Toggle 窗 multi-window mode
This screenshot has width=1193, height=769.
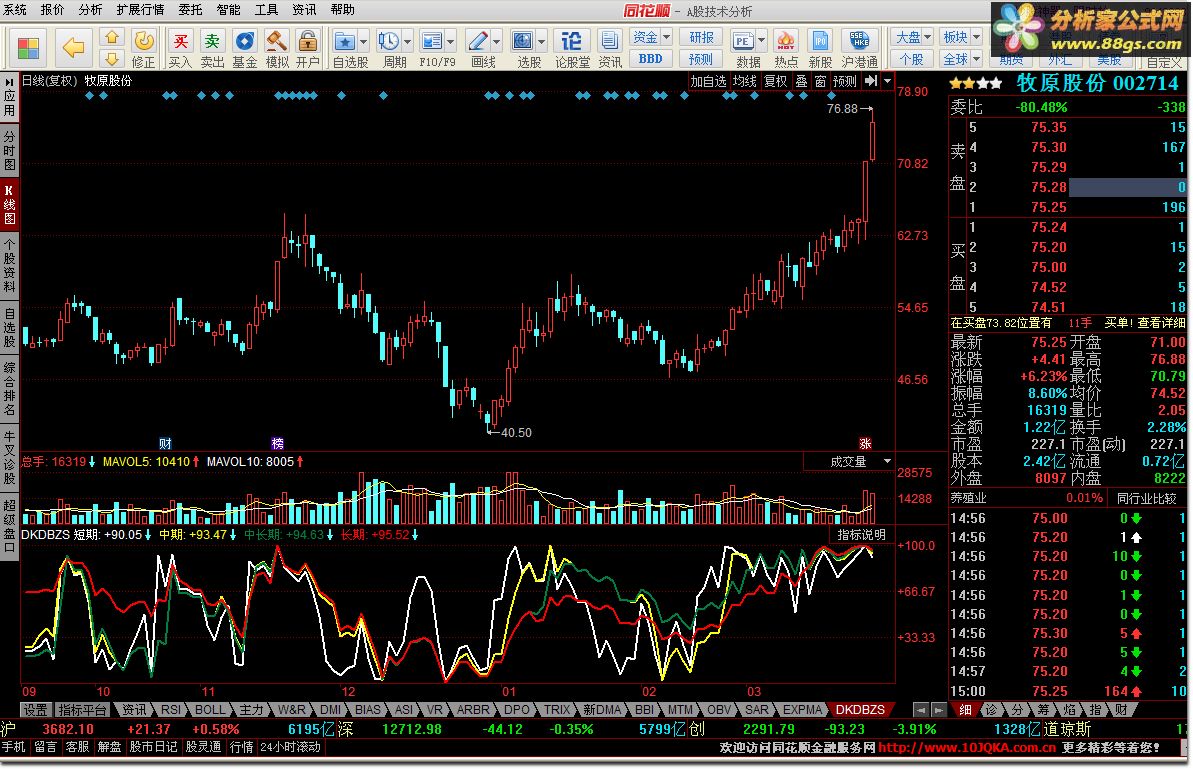[x=820, y=81]
